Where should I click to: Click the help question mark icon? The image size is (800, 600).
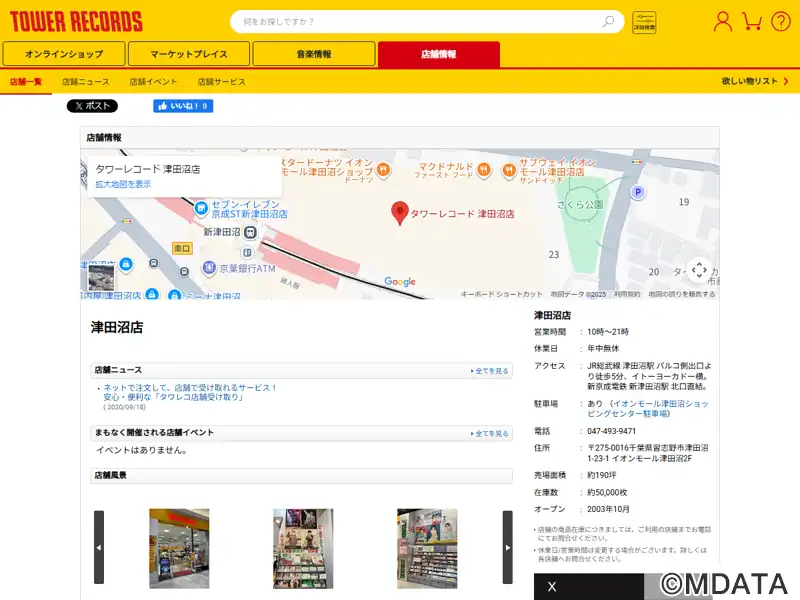(781, 22)
